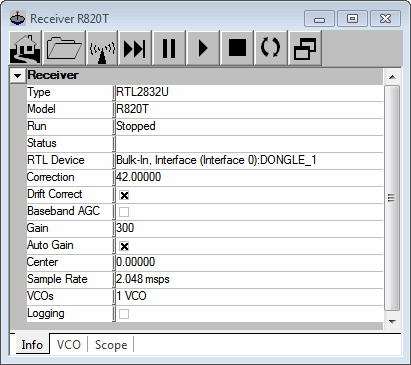The height and width of the screenshot is (365, 411).
Task: Select the VCOs value 1 VCO
Action: 249,296
